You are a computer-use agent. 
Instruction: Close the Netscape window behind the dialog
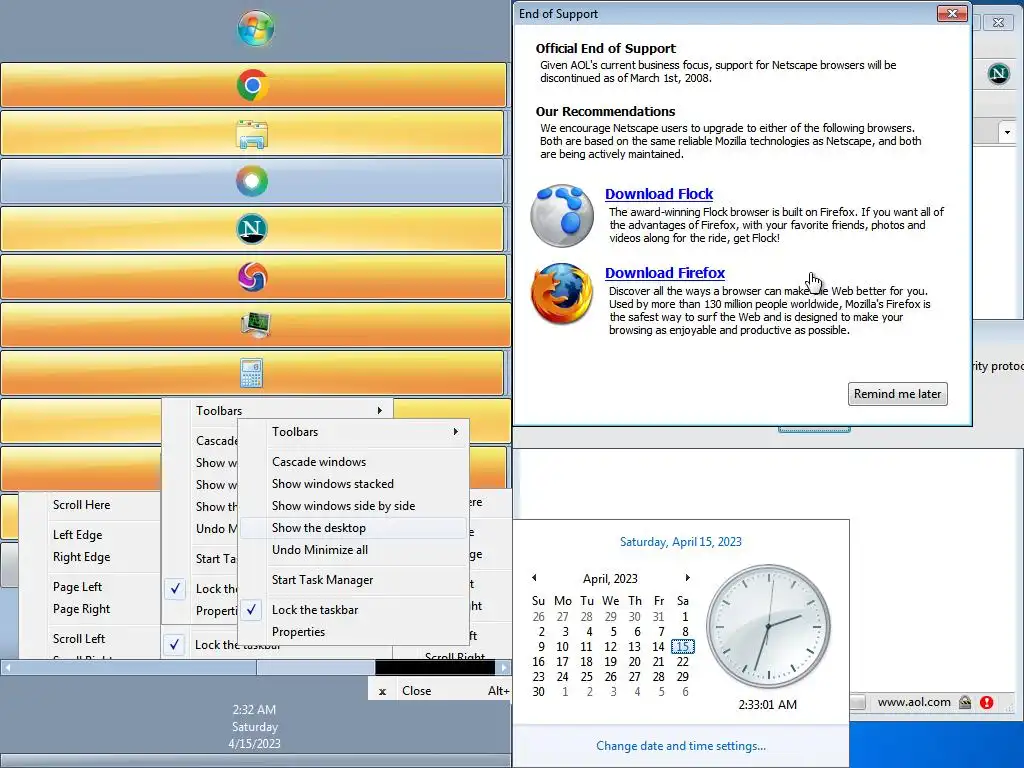998,22
